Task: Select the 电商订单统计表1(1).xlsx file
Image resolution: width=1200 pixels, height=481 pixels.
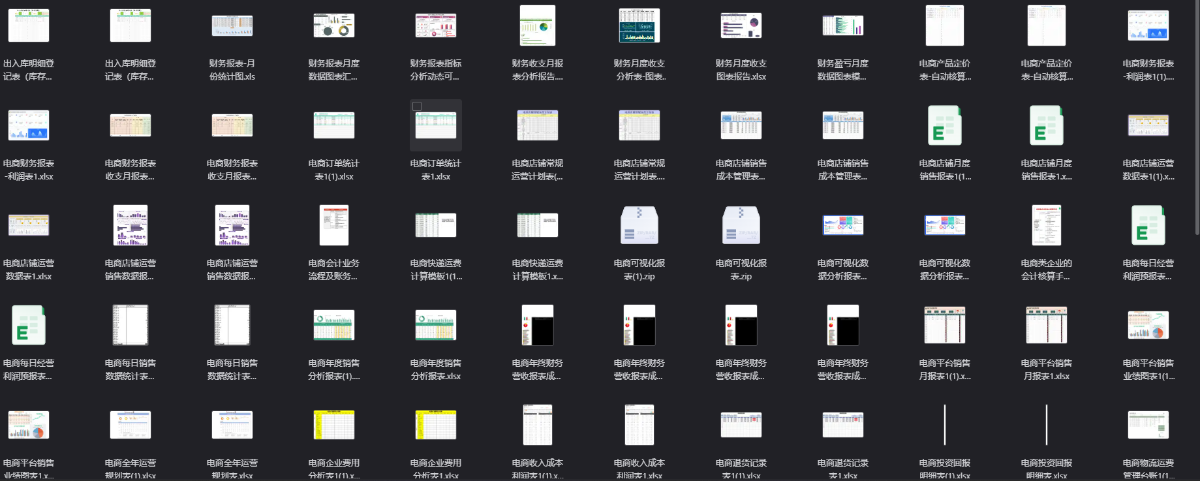Action: (x=334, y=128)
